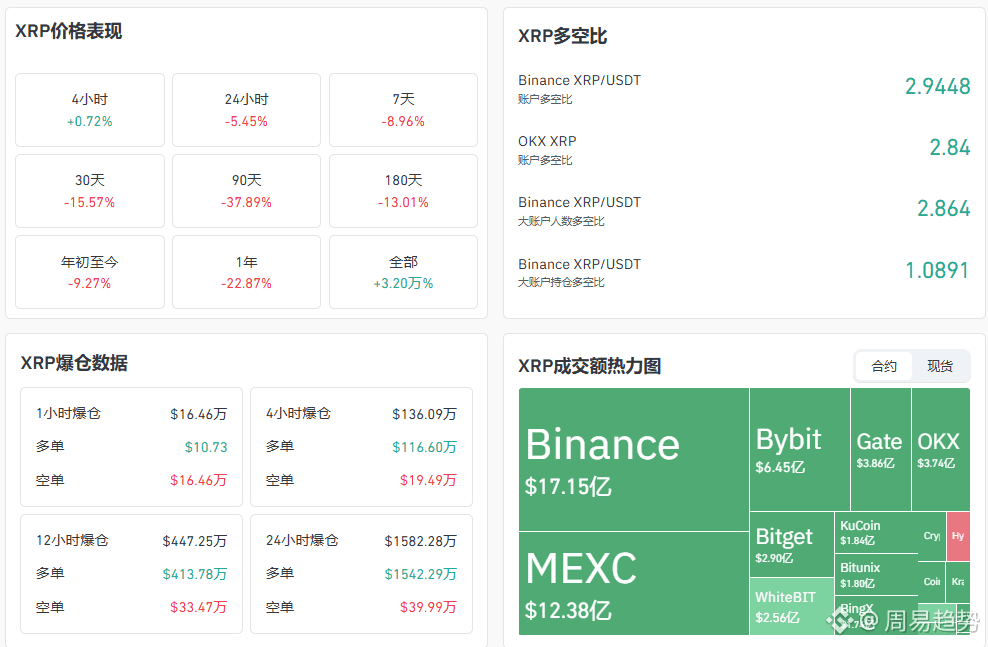Image resolution: width=988 pixels, height=647 pixels.
Task: Open the 4小时 price change card
Action: [x=89, y=110]
